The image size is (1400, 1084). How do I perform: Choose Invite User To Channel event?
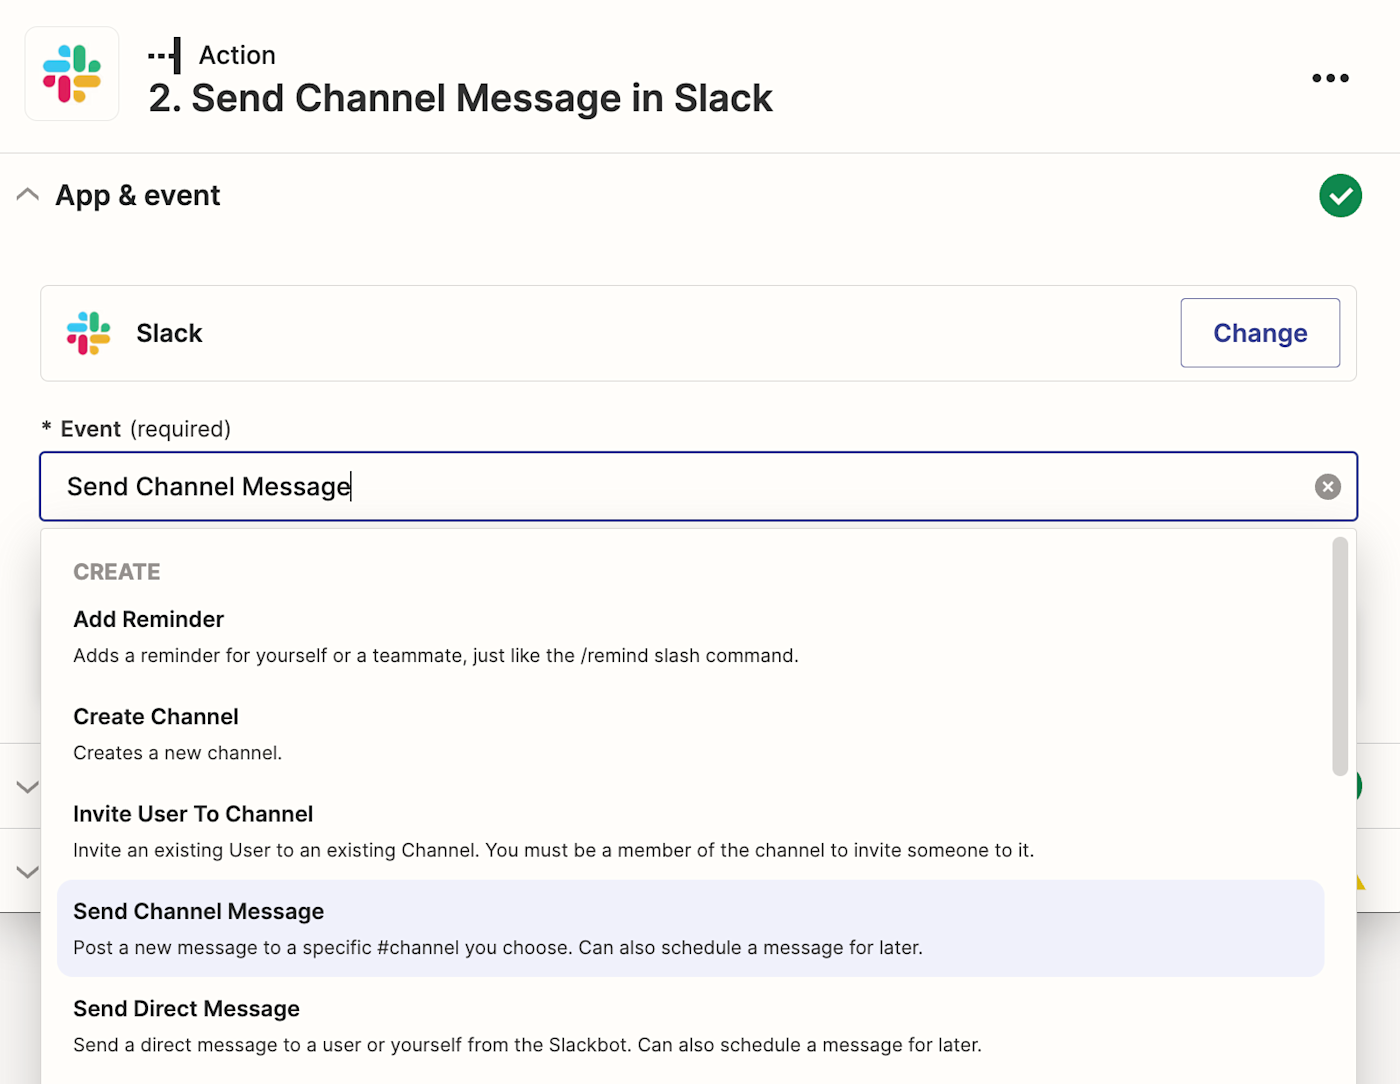pyautogui.click(x=690, y=831)
